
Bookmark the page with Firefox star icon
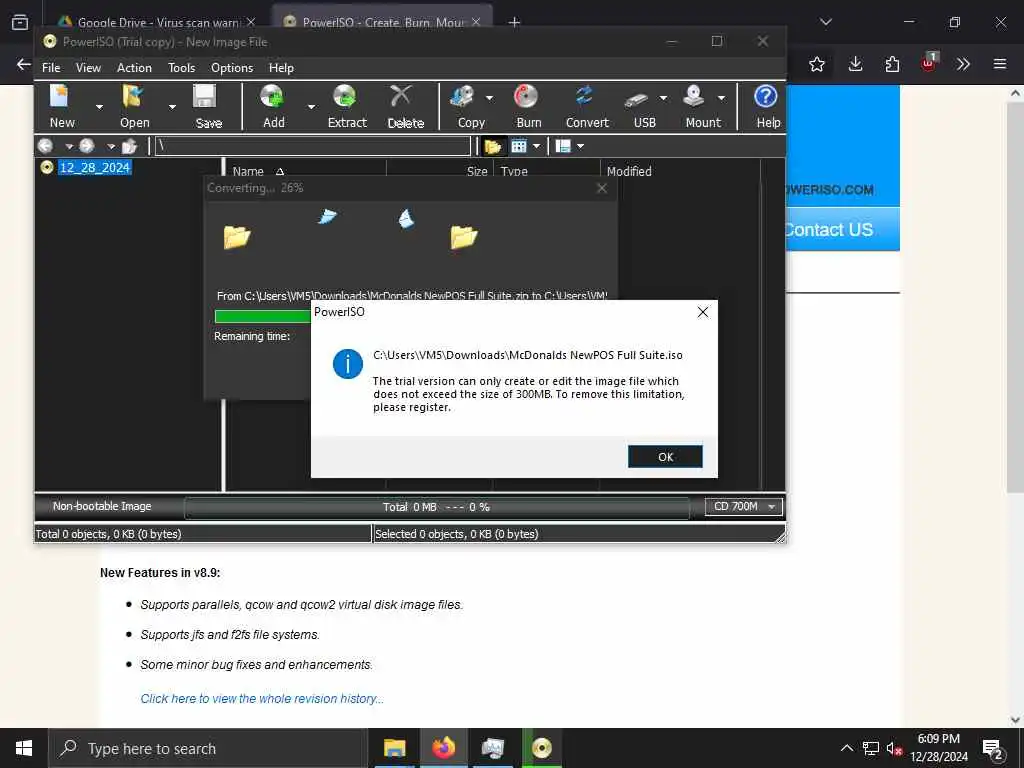[816, 64]
